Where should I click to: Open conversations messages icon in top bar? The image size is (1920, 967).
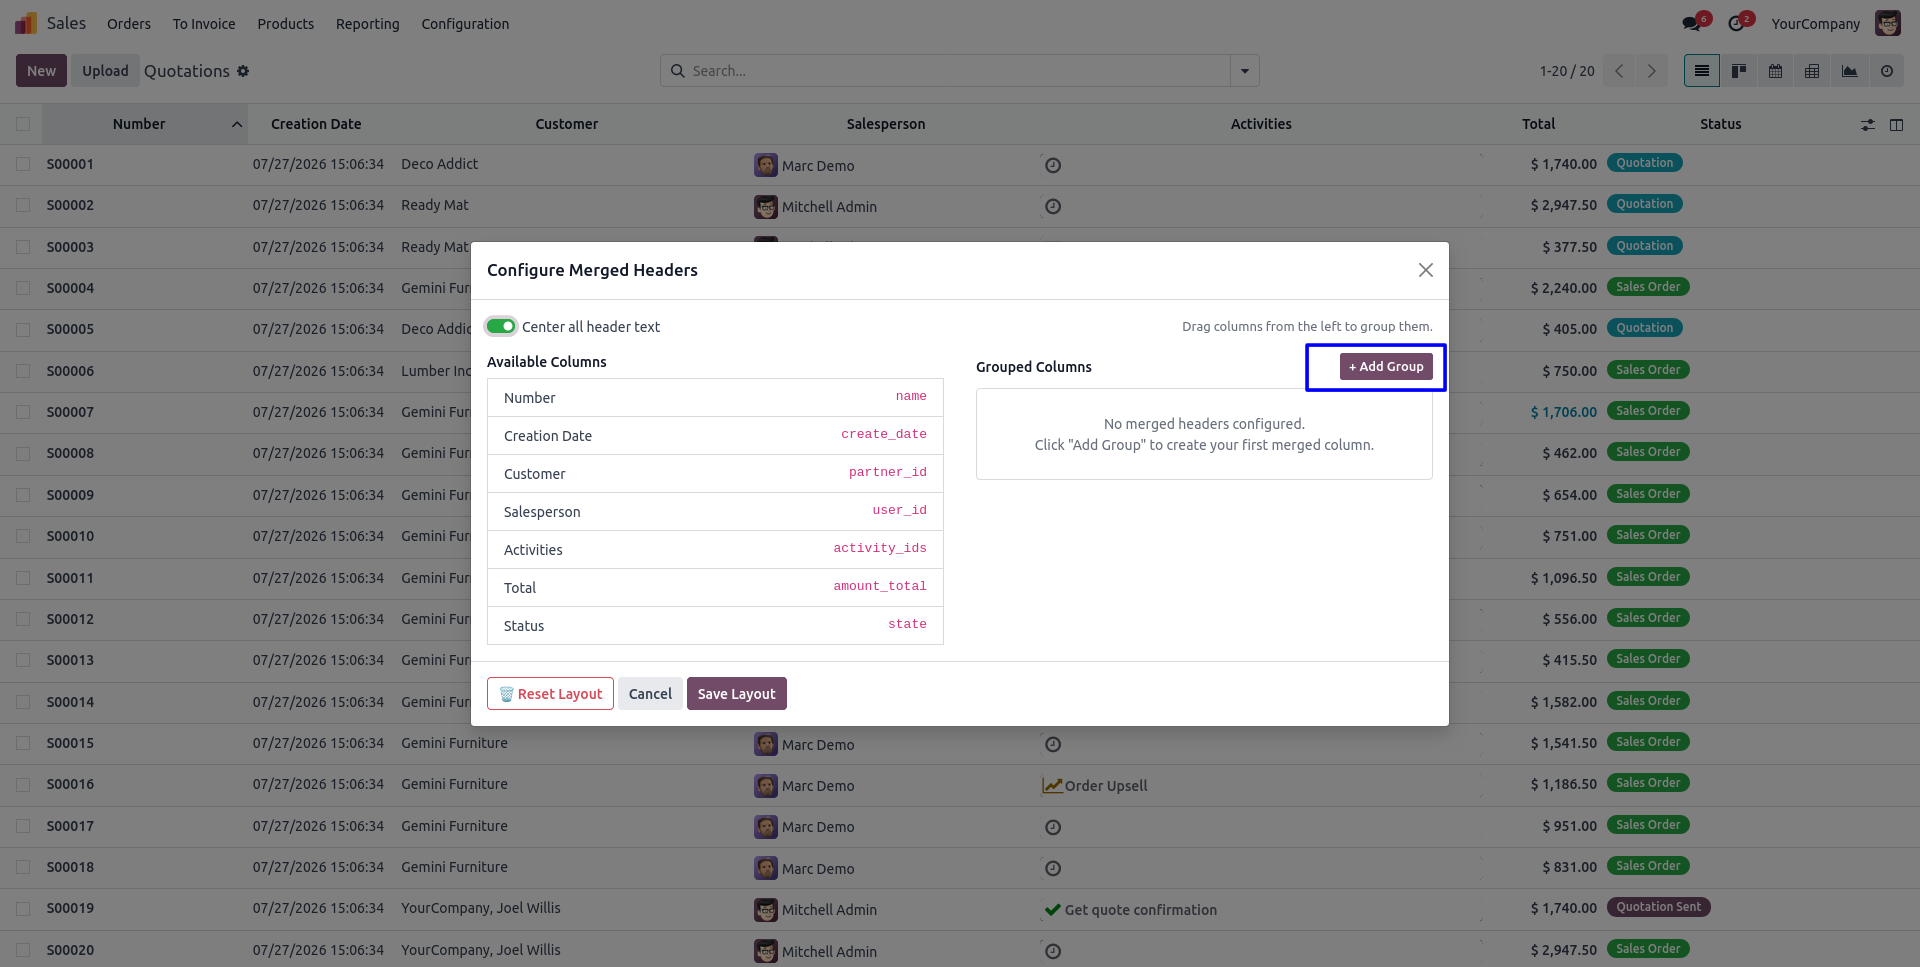[1692, 24]
